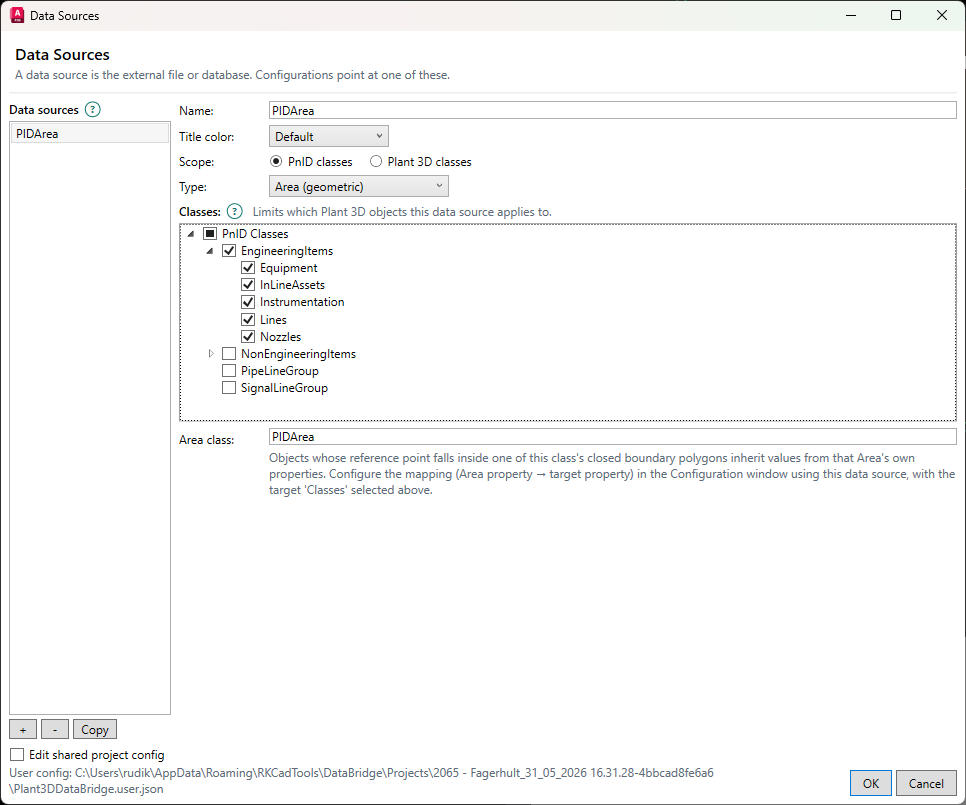Uncheck the Lines checkbox
The width and height of the screenshot is (966, 805).
point(248,320)
